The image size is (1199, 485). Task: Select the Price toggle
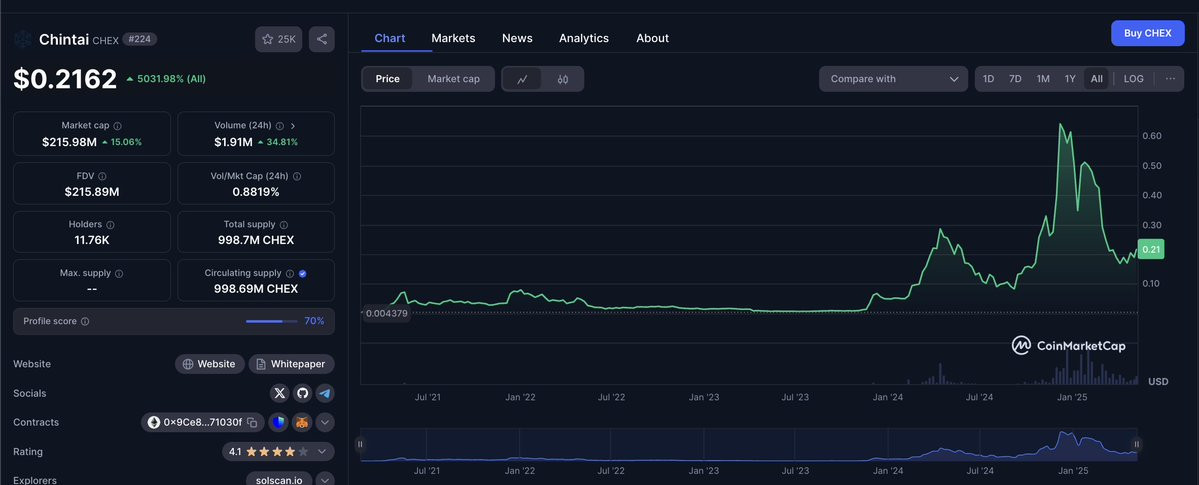click(388, 79)
